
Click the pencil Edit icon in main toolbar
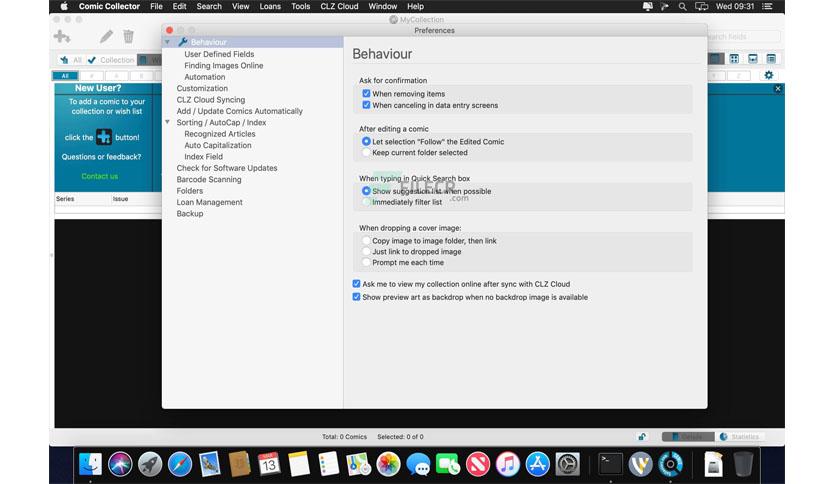[106, 36]
